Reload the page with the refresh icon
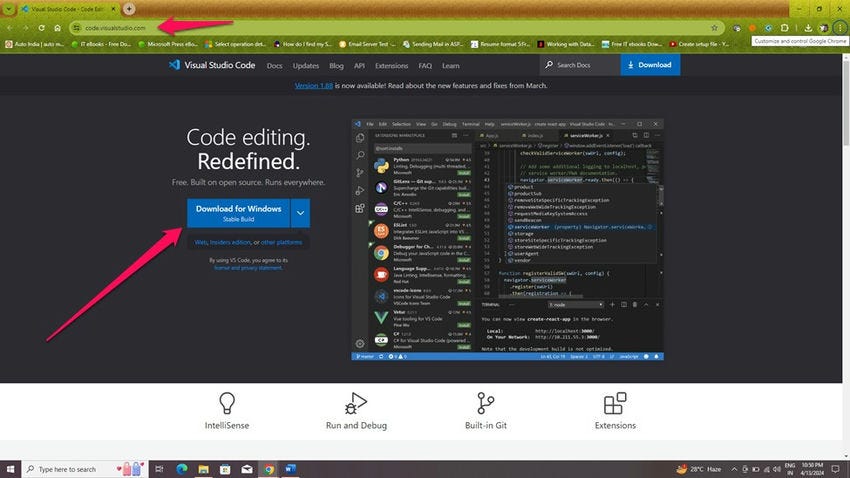Image resolution: width=850 pixels, height=478 pixels. click(x=41, y=28)
